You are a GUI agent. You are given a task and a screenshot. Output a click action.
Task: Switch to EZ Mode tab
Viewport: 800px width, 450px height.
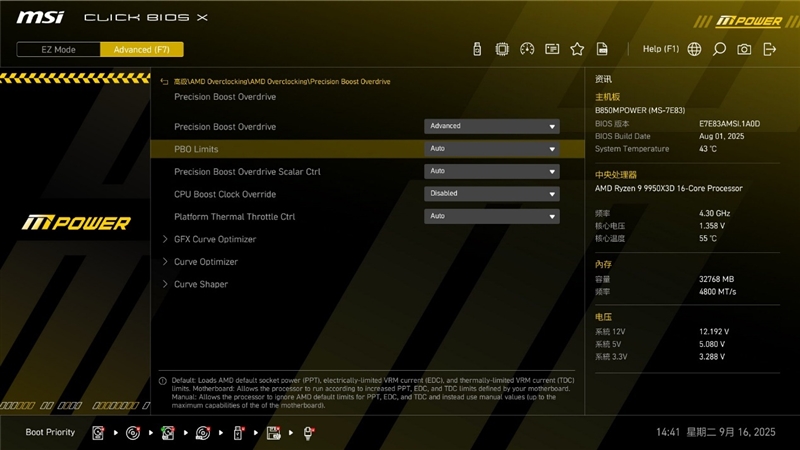pyautogui.click(x=59, y=49)
